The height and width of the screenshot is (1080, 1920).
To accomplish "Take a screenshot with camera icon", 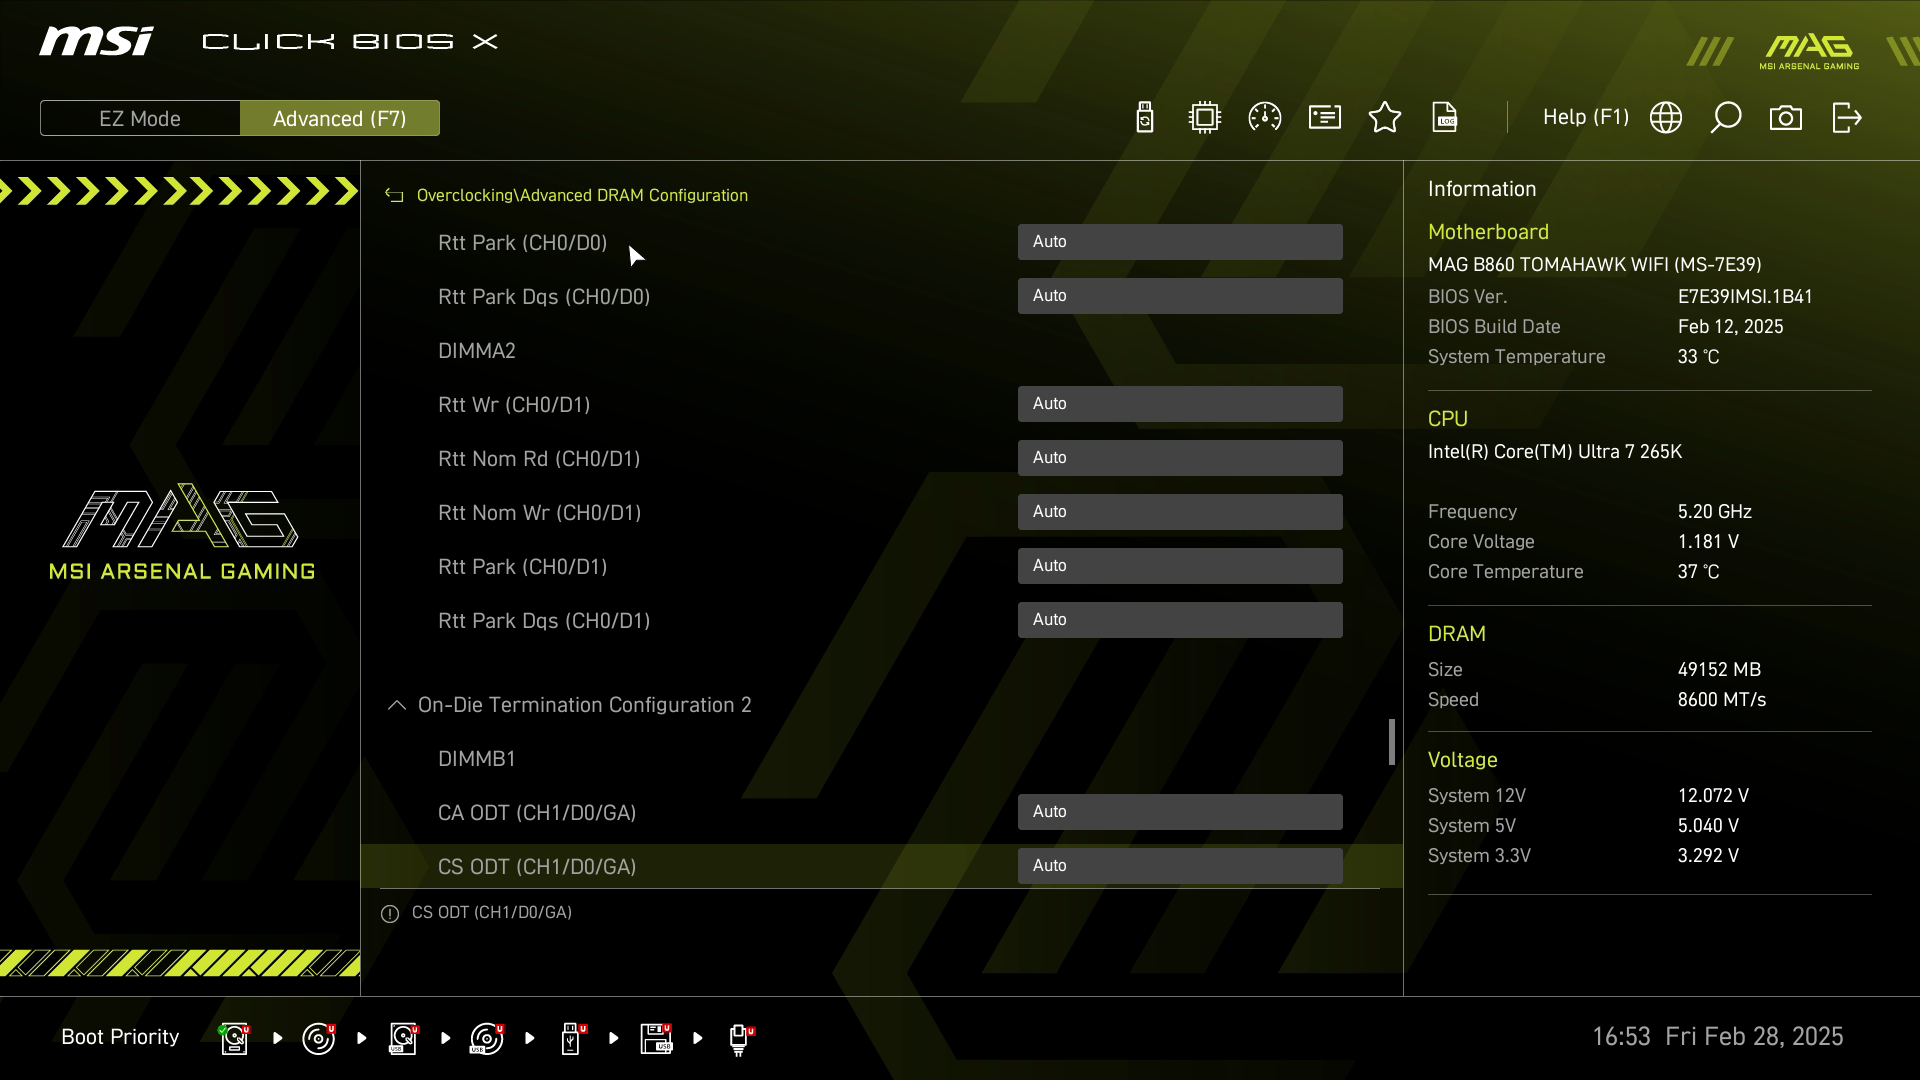I will pos(1786,118).
